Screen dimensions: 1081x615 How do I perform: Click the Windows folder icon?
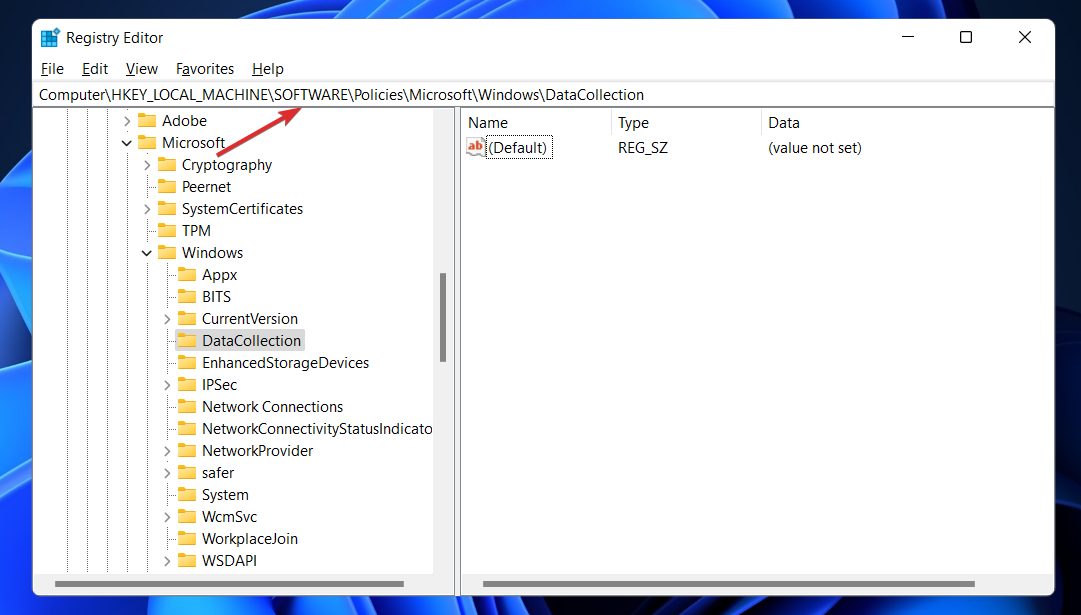point(167,253)
